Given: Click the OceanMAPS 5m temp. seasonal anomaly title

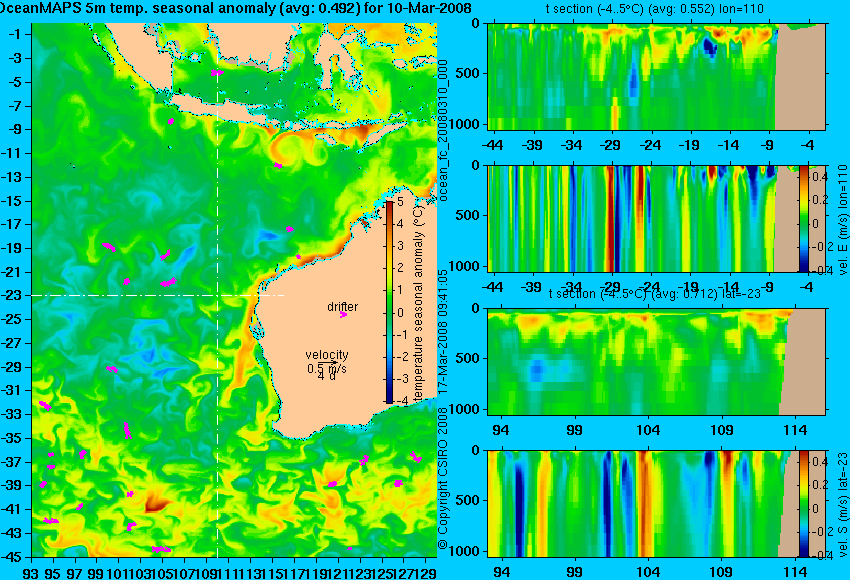Looking at the screenshot, I should click(235, 8).
